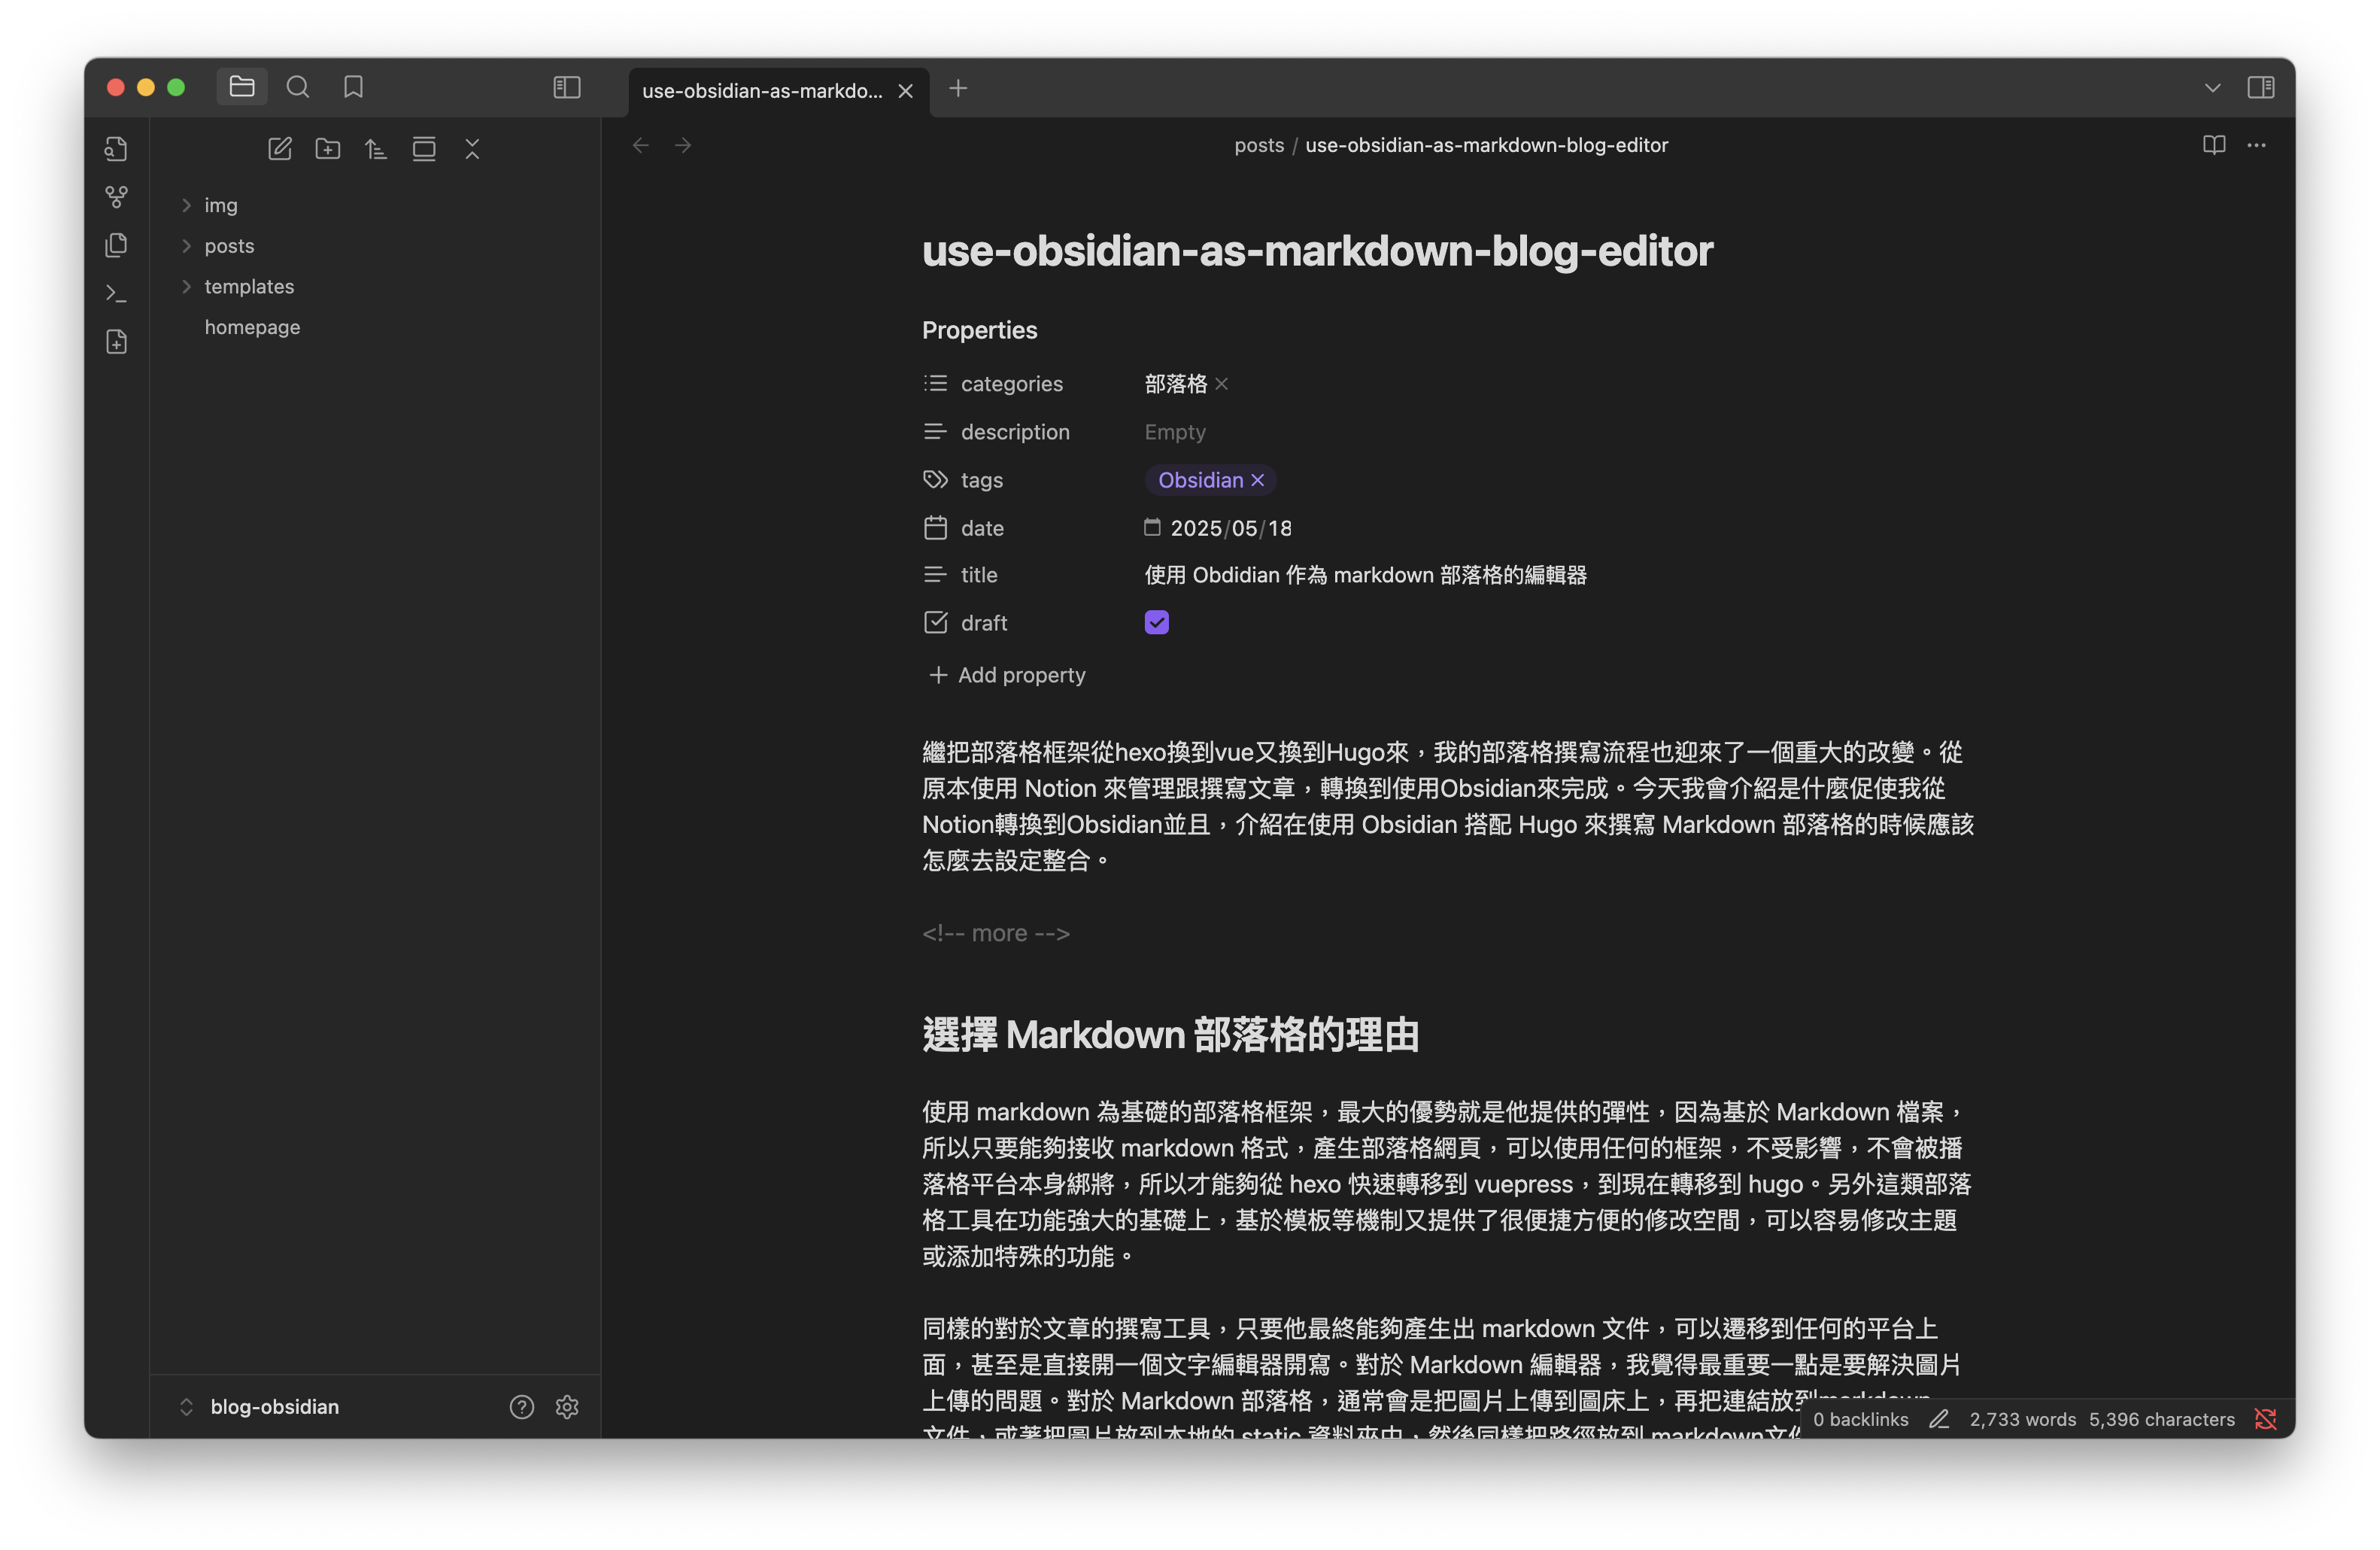Toggle the left sidebar collapse icon

click(x=567, y=87)
